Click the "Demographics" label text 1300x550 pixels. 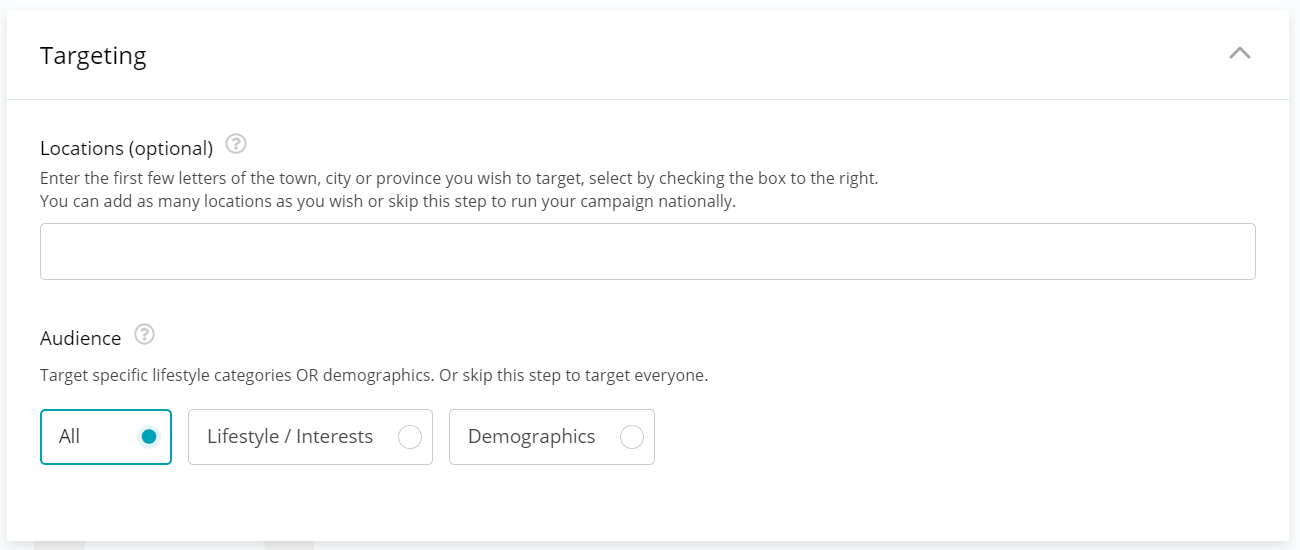coord(531,437)
